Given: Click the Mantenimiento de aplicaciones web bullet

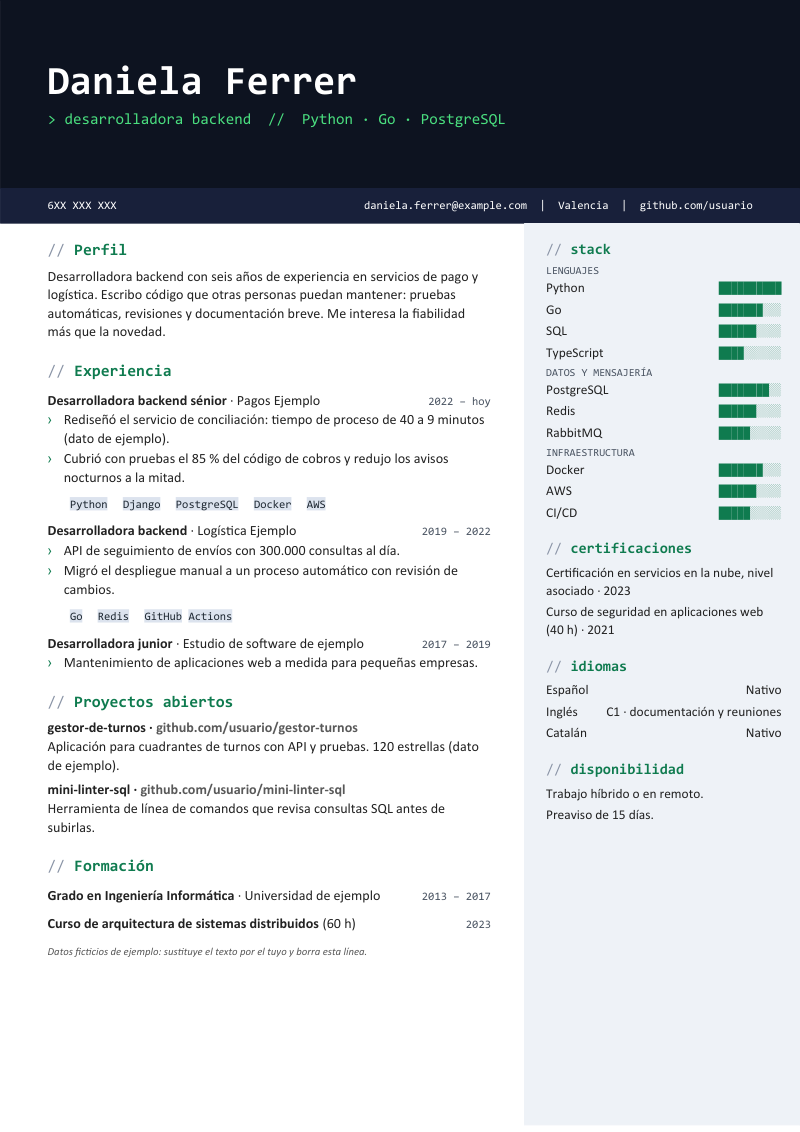Looking at the screenshot, I should click(x=271, y=663).
